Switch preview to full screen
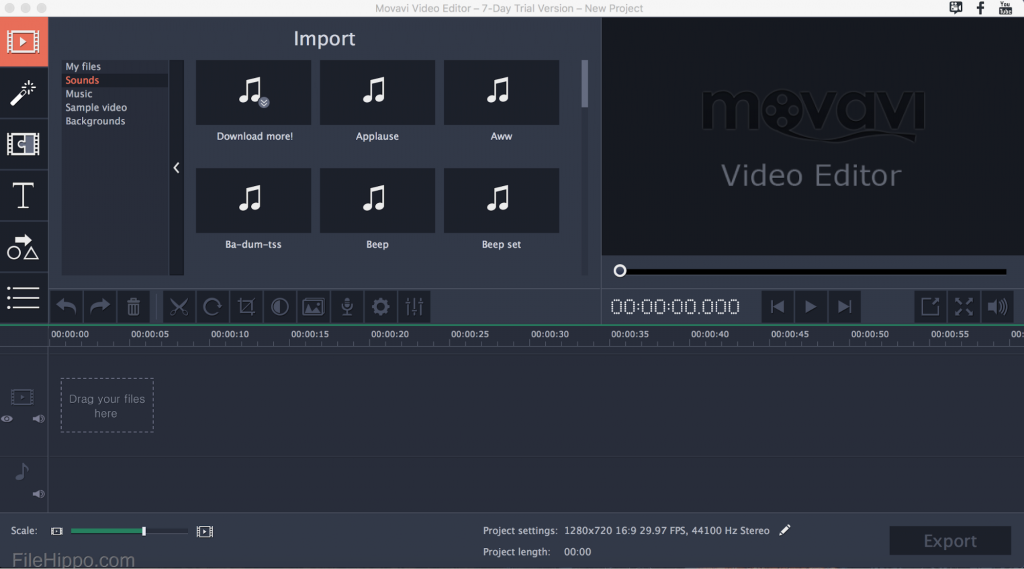 [x=964, y=306]
